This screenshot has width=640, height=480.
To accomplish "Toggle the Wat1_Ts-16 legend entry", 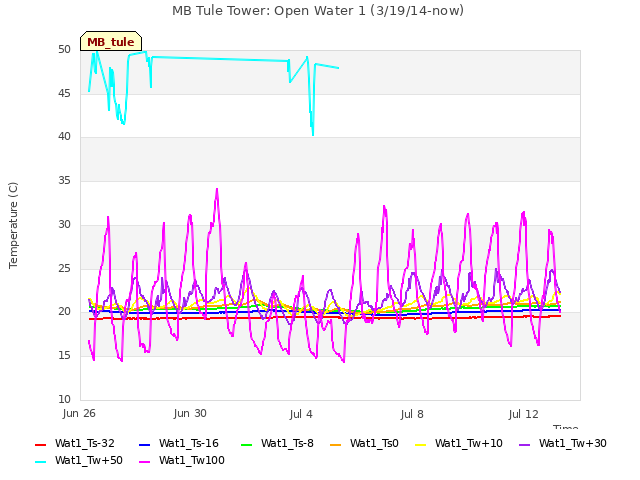I will 179,444.
